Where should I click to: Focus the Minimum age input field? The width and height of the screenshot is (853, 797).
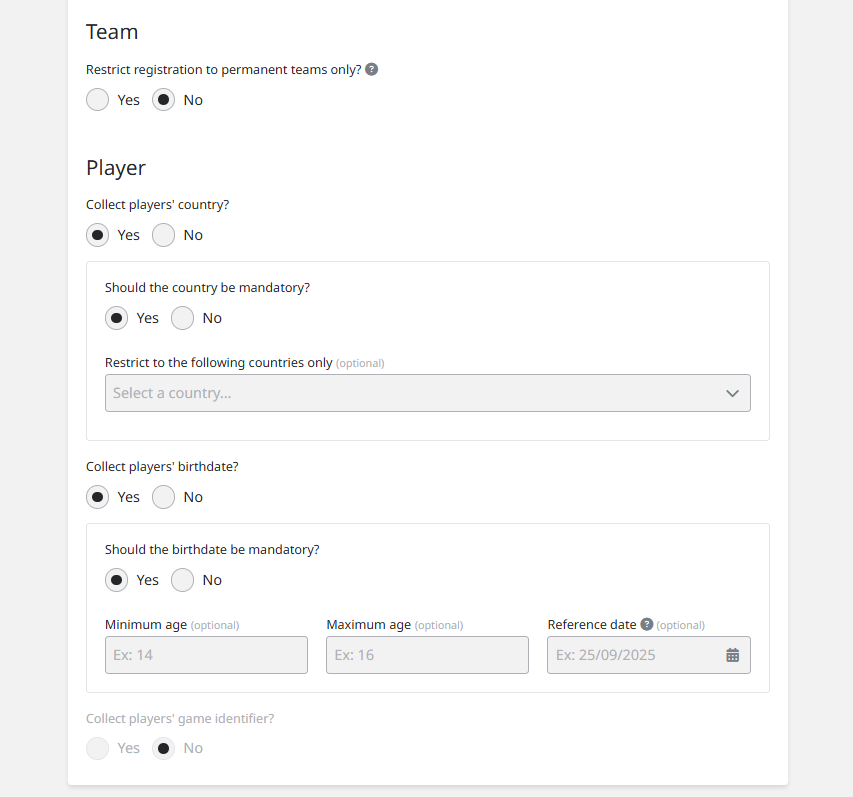(206, 655)
